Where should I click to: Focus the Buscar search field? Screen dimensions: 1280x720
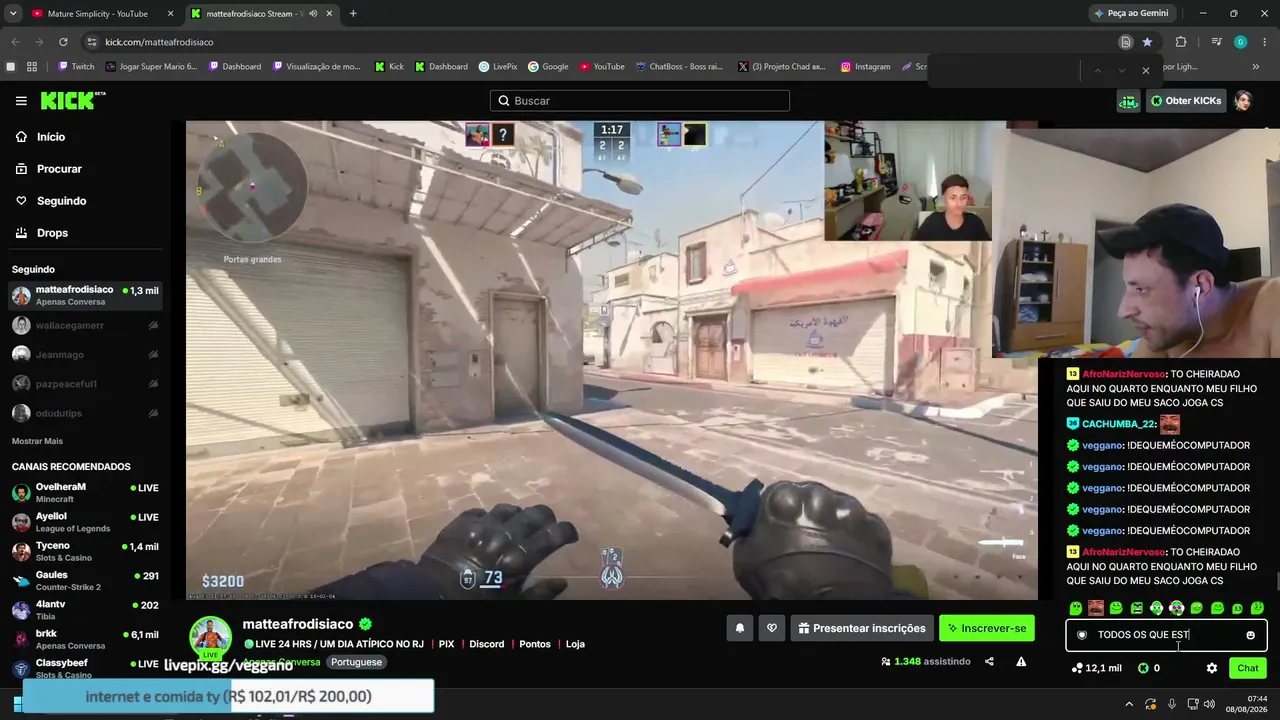click(x=640, y=101)
